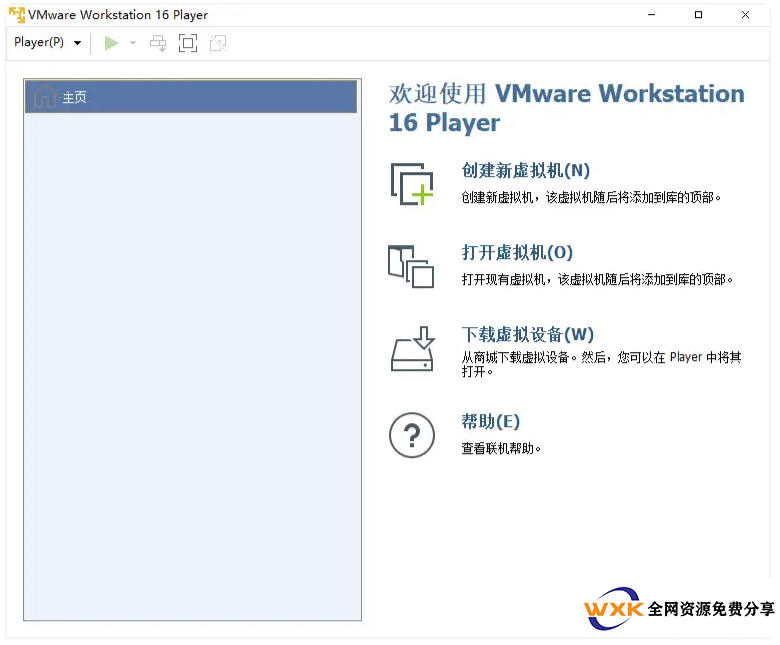This screenshot has width=780, height=645.
Task: Click the 打开虚拟机(O) link
Action: (517, 253)
